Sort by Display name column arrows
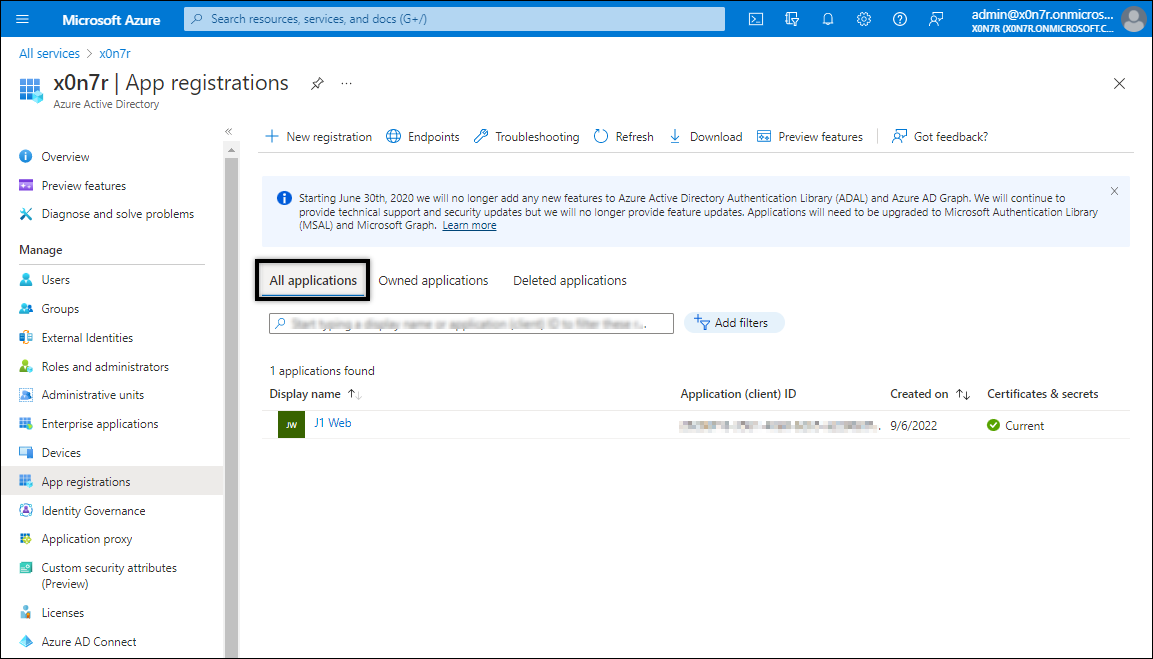 [354, 394]
